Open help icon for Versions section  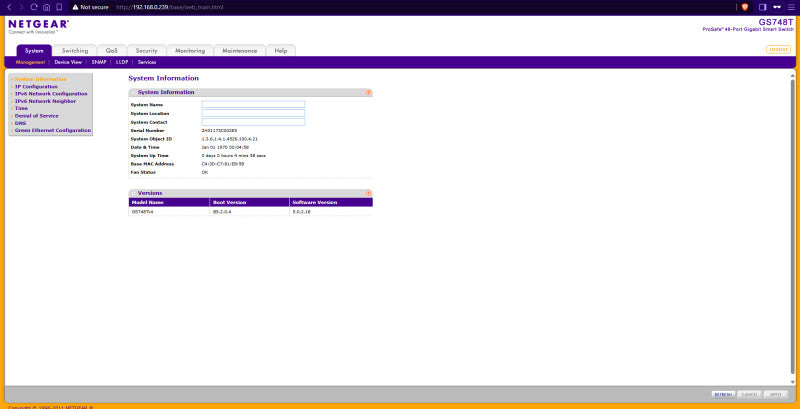[368, 193]
